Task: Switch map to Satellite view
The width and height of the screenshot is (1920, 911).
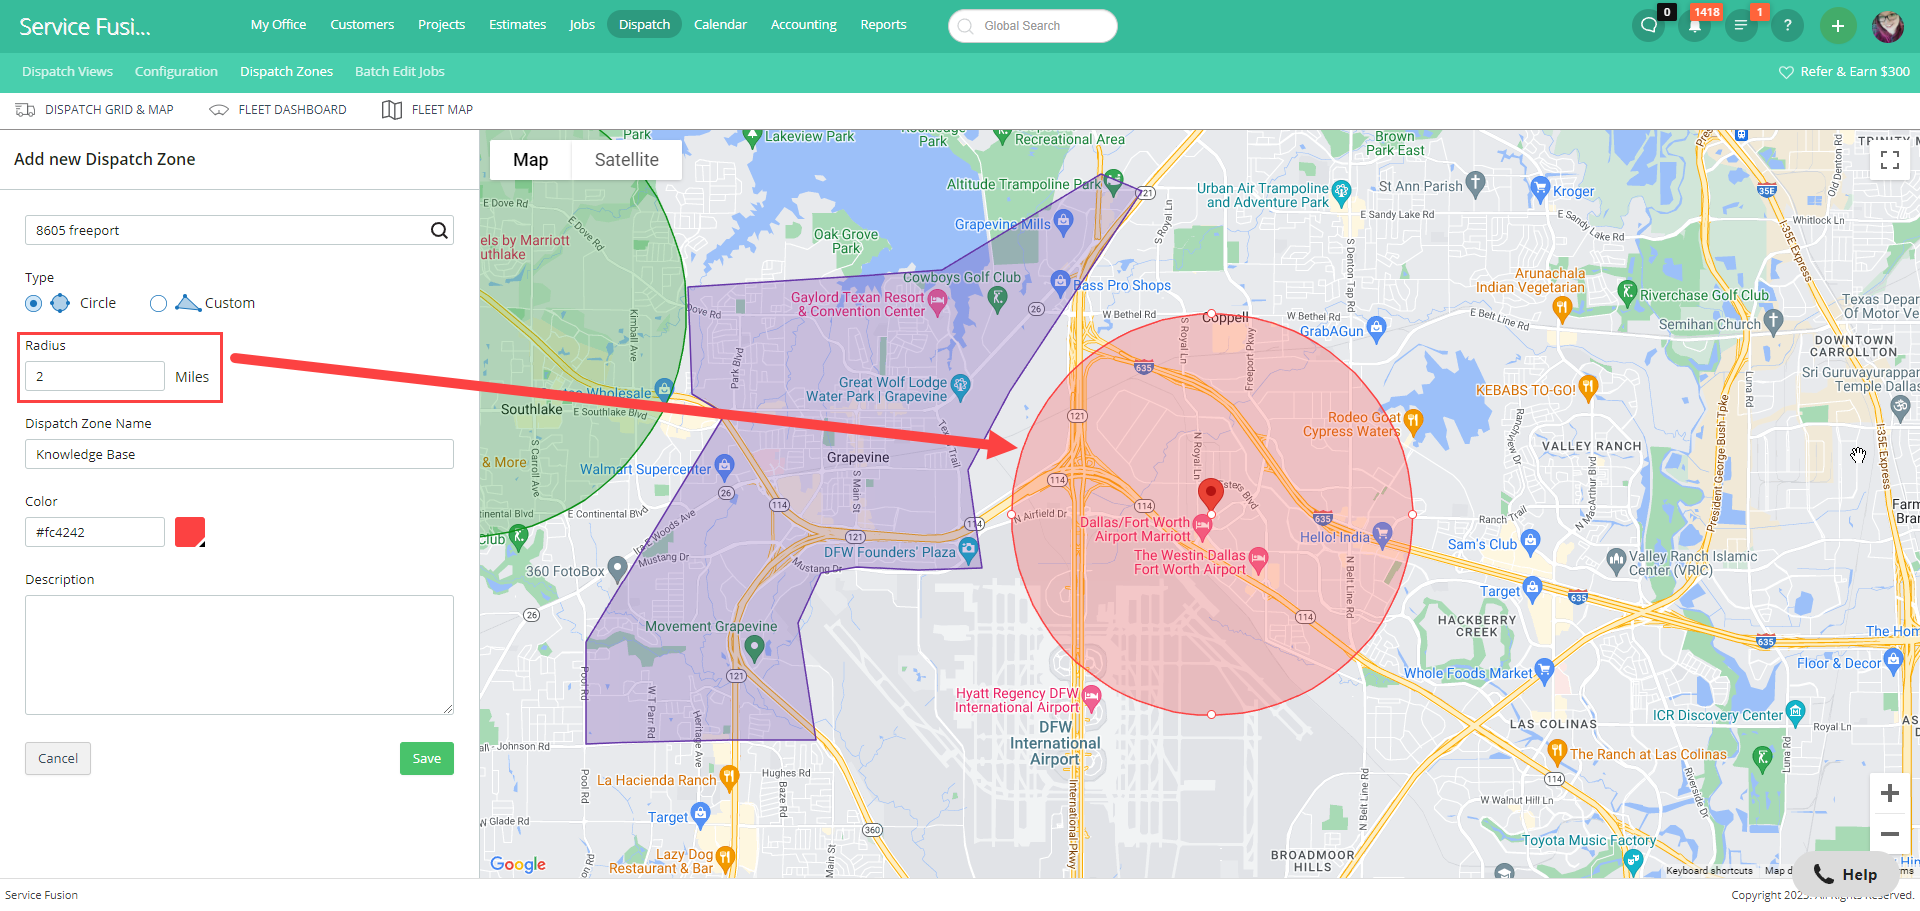Action: tap(627, 160)
